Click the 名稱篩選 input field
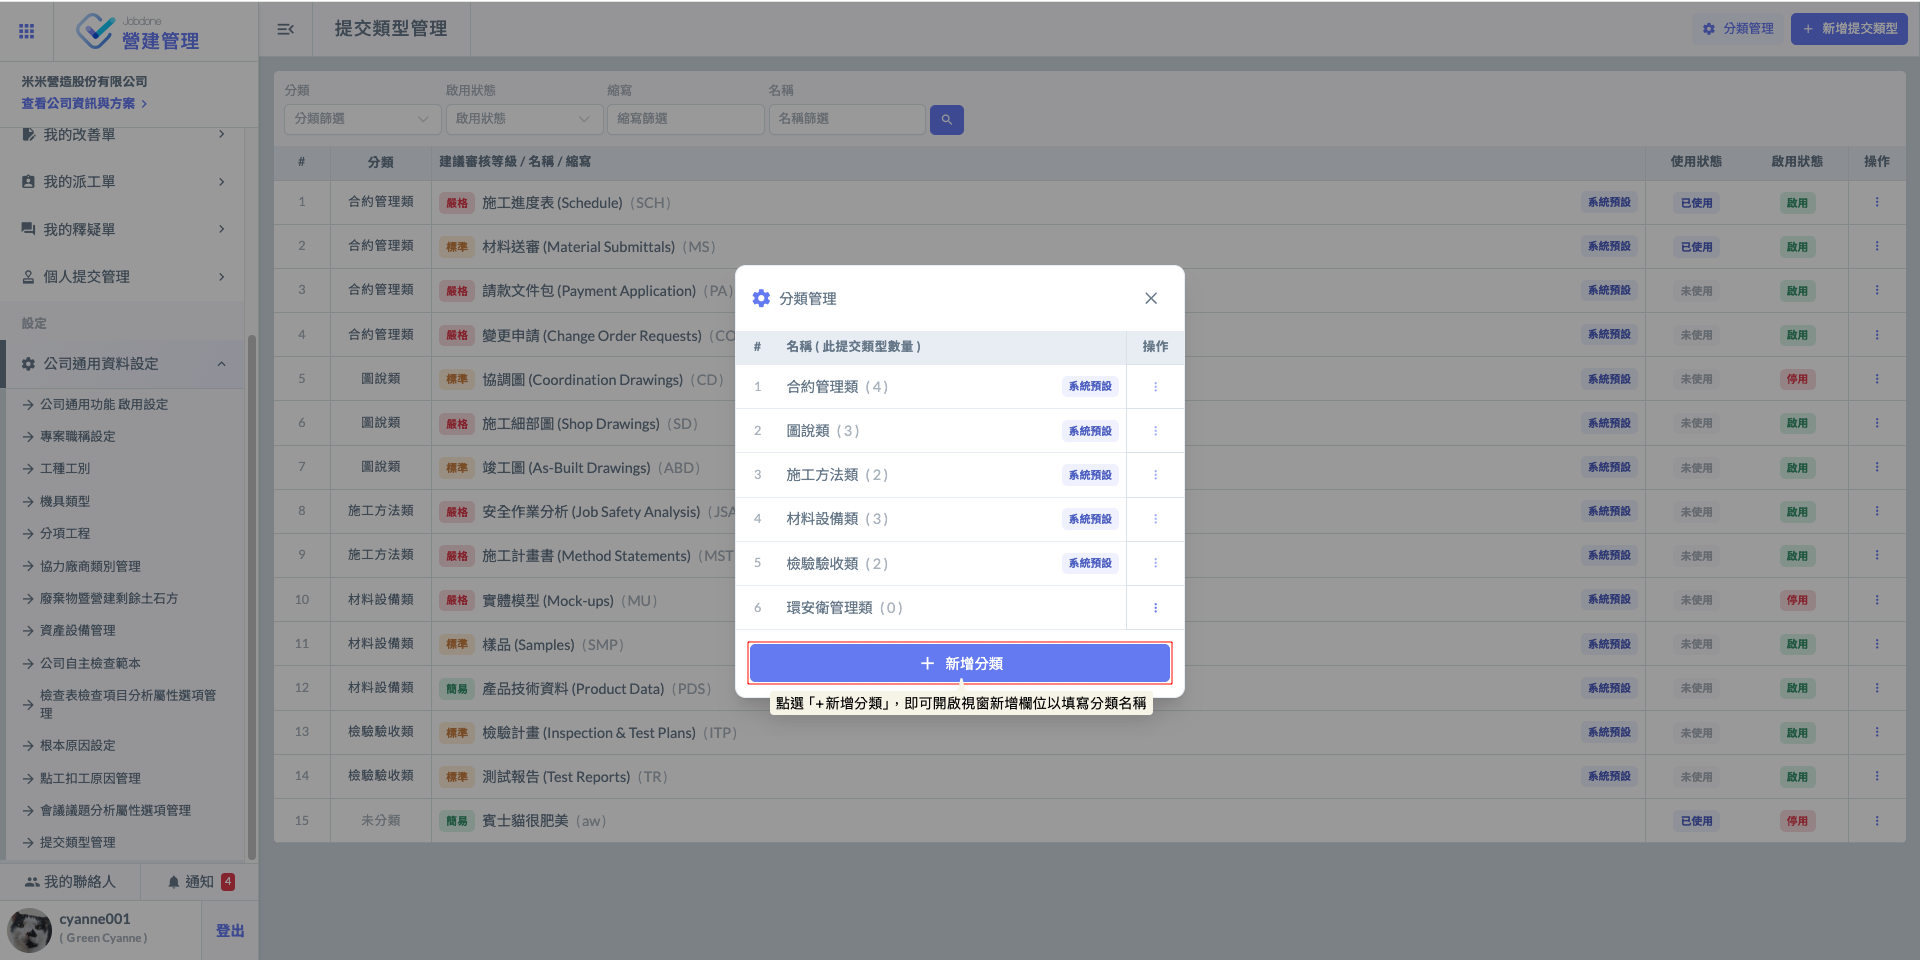The height and width of the screenshot is (960, 1920). click(x=846, y=119)
